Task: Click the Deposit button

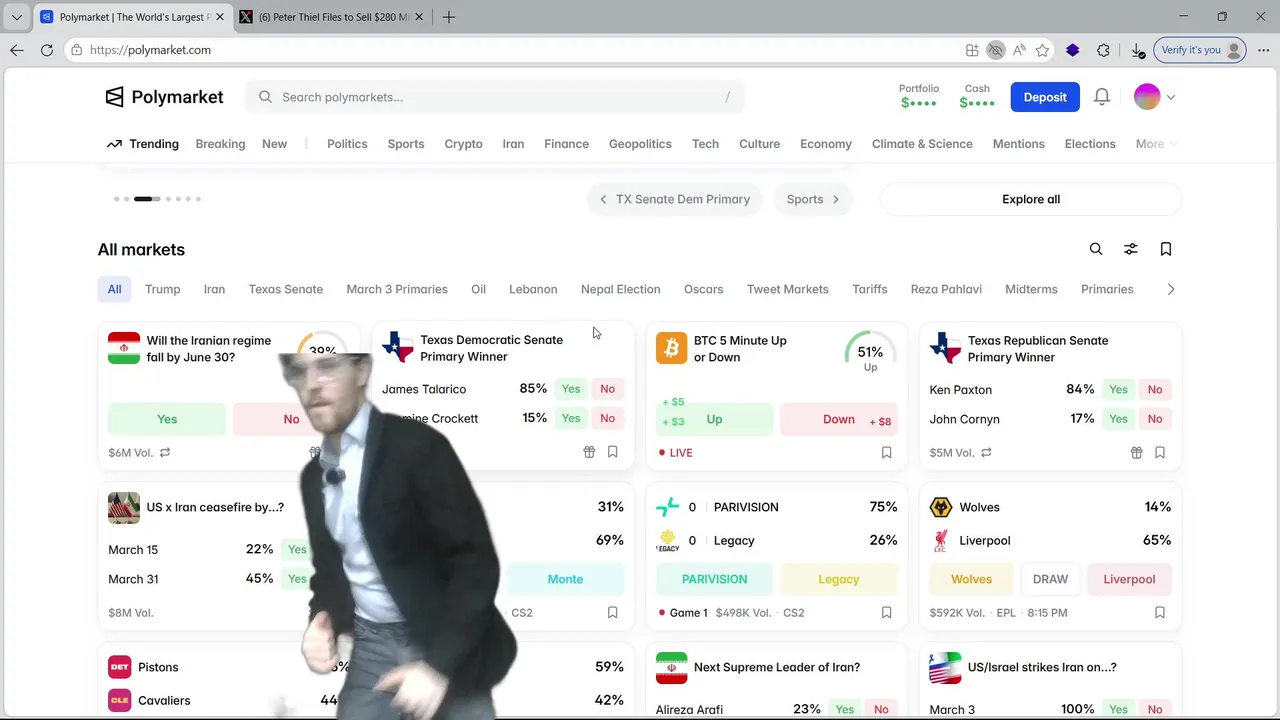Action: [1045, 97]
